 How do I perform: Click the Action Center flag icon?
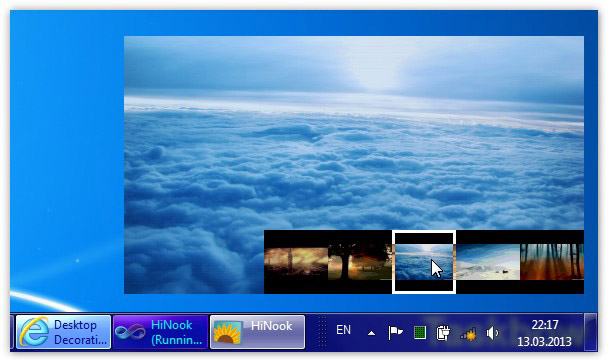coord(395,333)
